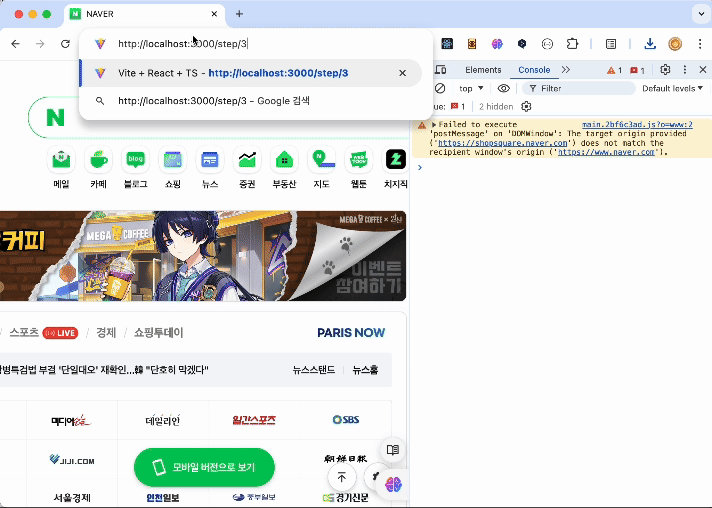Click the dark hexagon extension icon
This screenshot has height=508, width=712.
[522, 44]
